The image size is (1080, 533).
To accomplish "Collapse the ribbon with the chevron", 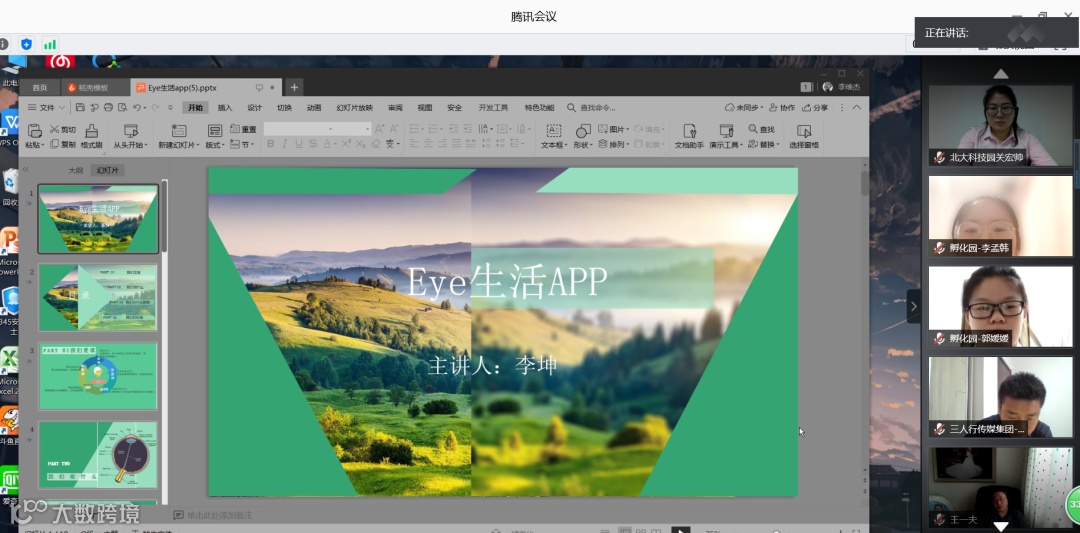I will click(857, 107).
